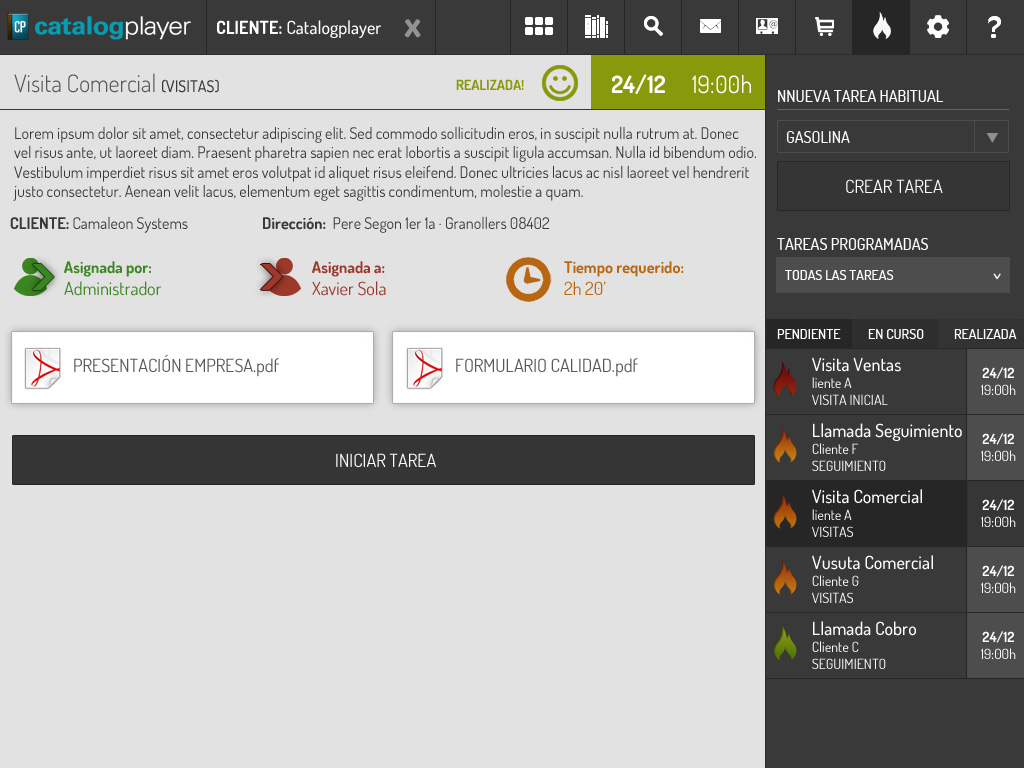The image size is (1024, 768).
Task: Expand the GASOLINA dropdown arrow
Action: click(x=991, y=137)
